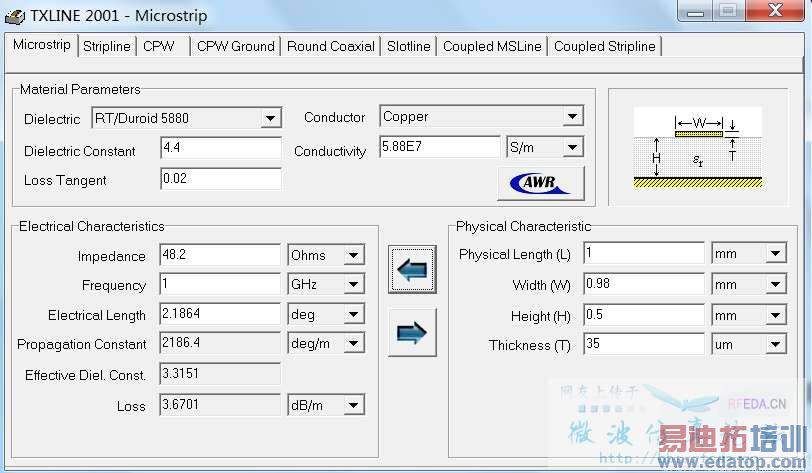Open the Stripline tab
This screenshot has height=473, width=812.
coord(107,46)
